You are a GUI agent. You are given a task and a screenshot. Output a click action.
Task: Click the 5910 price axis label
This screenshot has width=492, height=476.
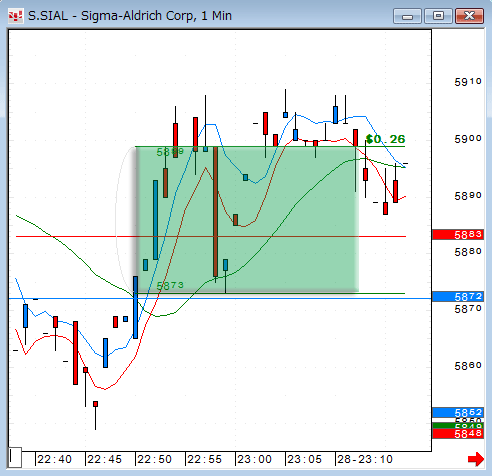468,82
